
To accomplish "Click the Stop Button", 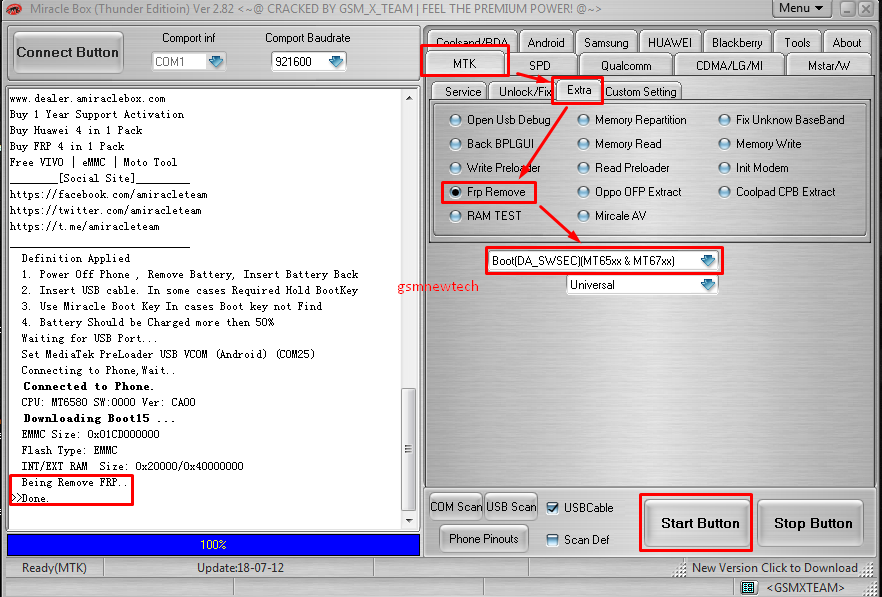I will pos(813,523).
